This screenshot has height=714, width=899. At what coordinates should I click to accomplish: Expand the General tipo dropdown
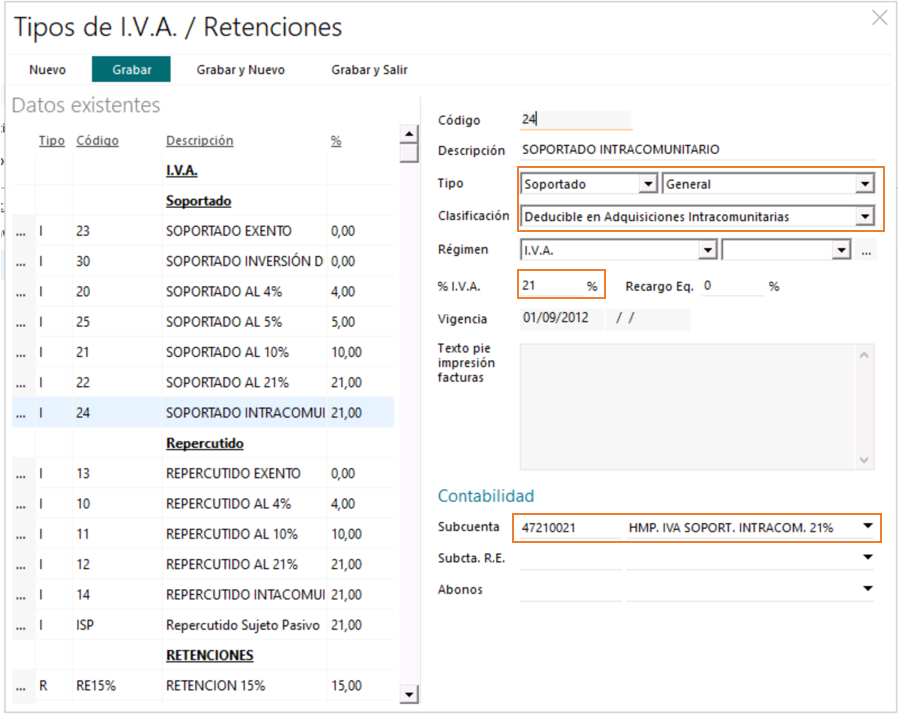pos(865,184)
